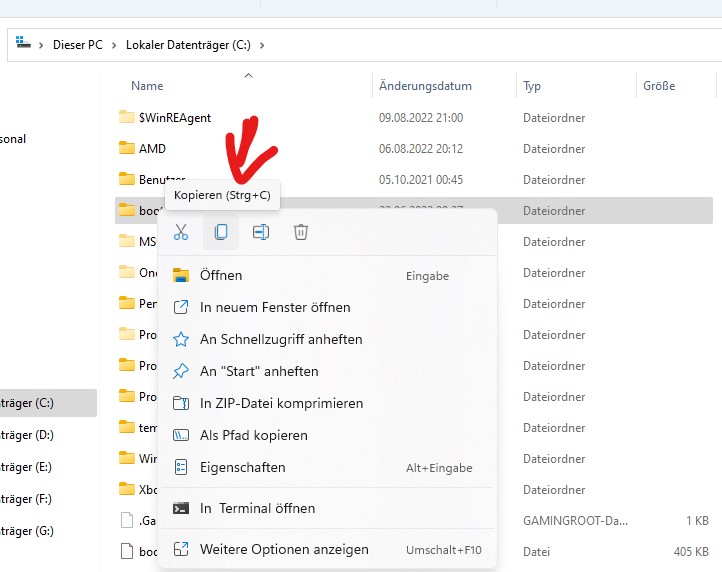Click the date 09.08.2022 21:00
Screen dimensions: 722x572
(421, 118)
